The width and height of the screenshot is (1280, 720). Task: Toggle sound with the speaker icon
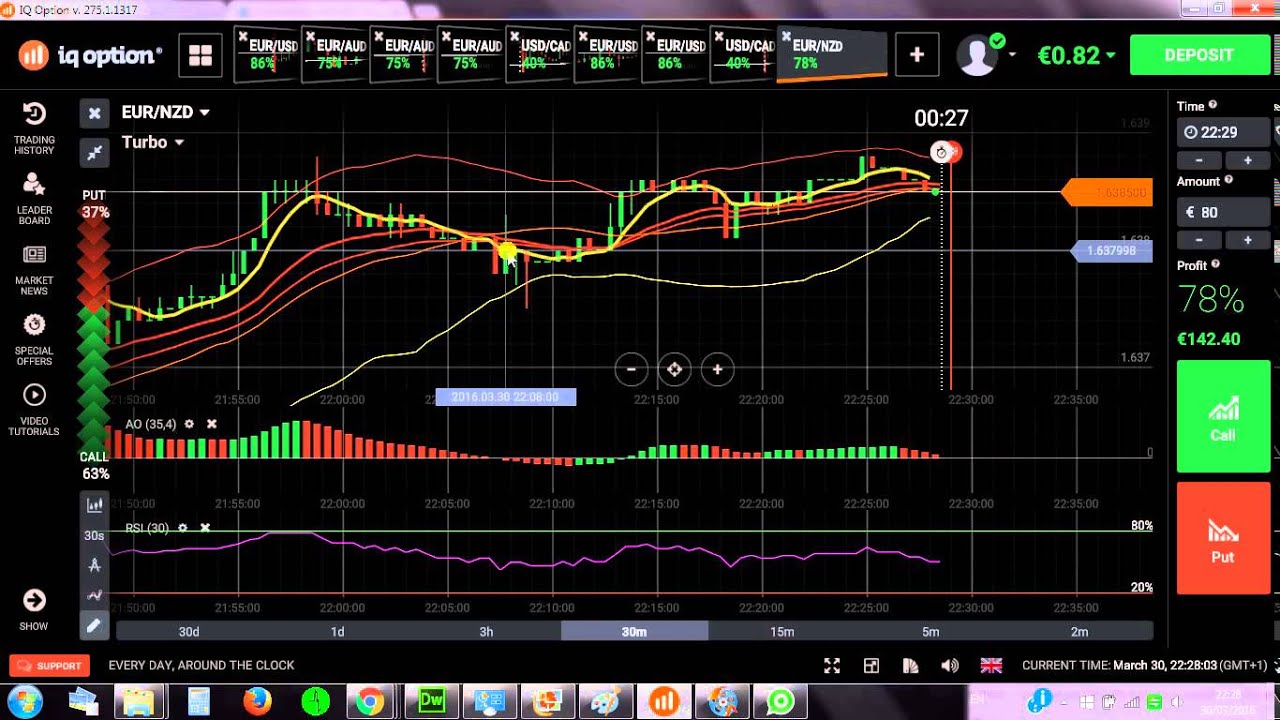pos(950,665)
